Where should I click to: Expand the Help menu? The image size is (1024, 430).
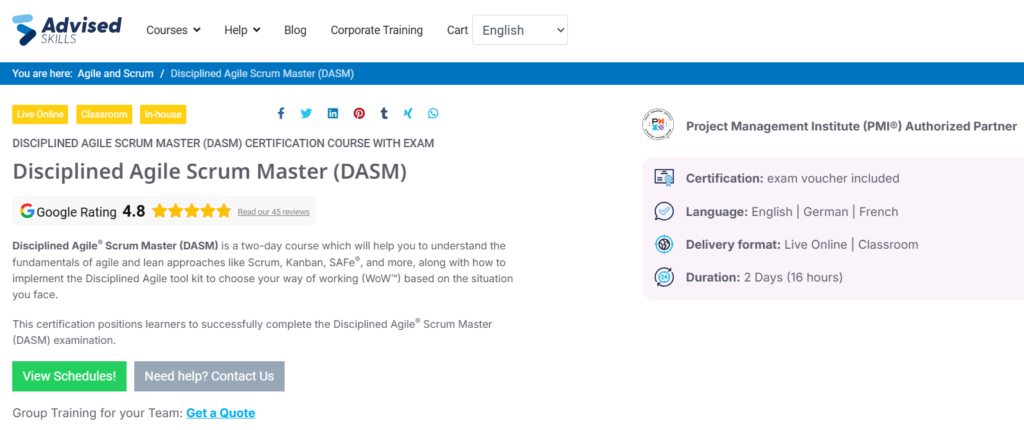click(242, 30)
